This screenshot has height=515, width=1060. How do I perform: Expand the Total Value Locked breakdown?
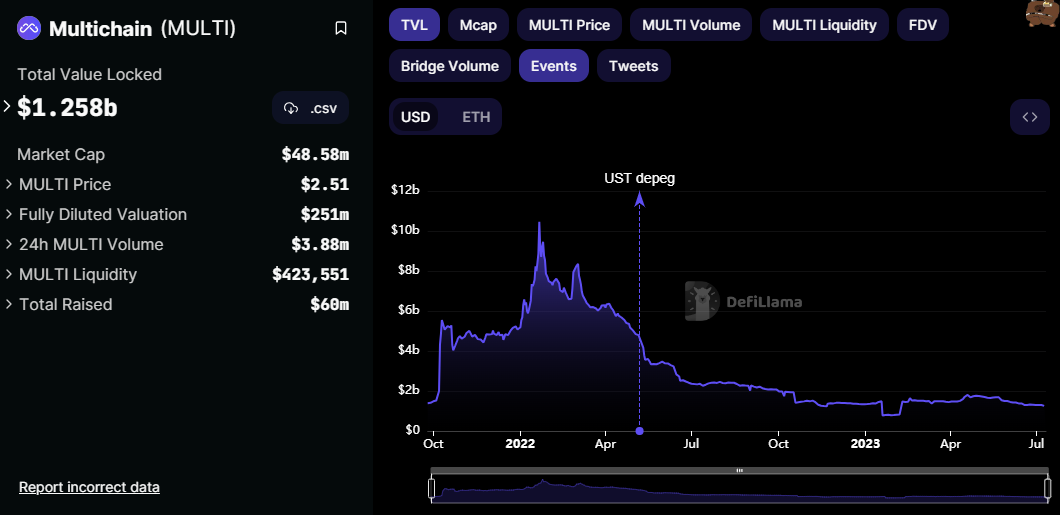[x=7, y=106]
